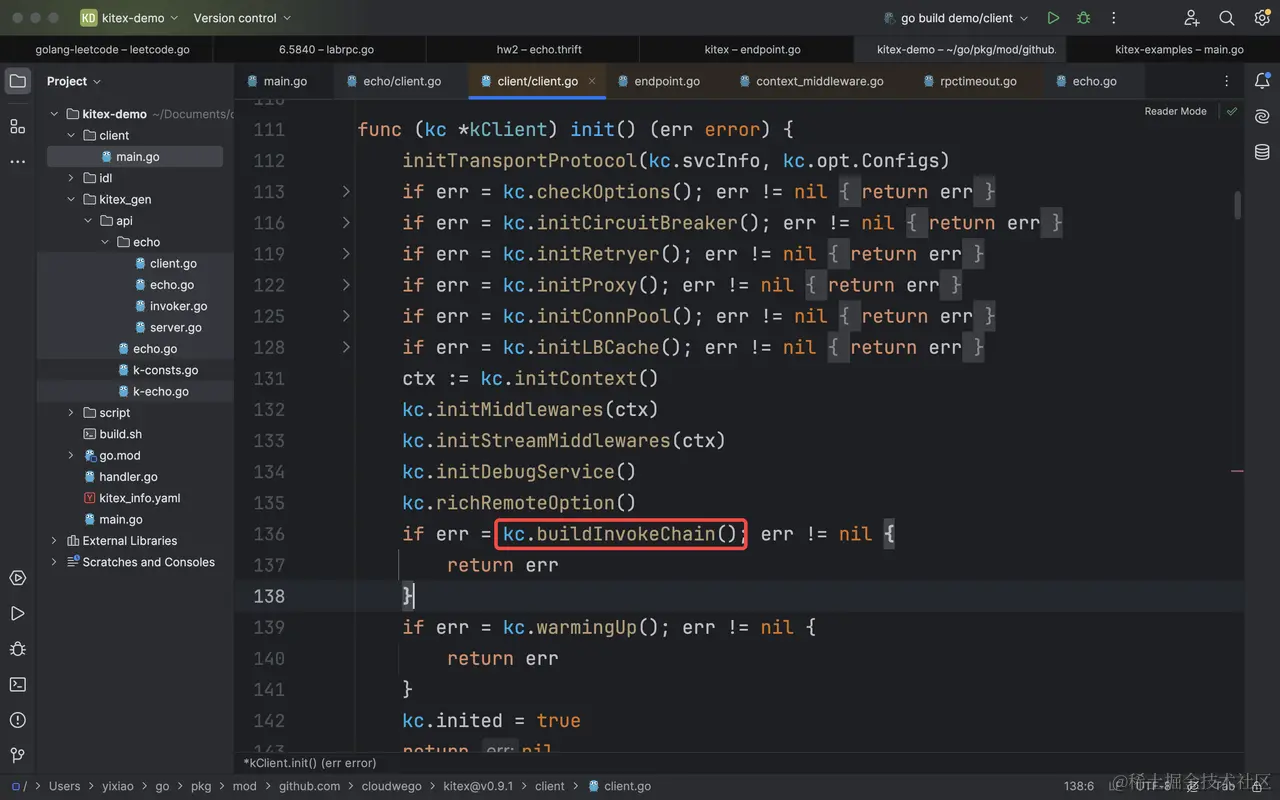Switch to hw2 – echo.thrift window tab
The height and width of the screenshot is (800, 1280).
[539, 49]
